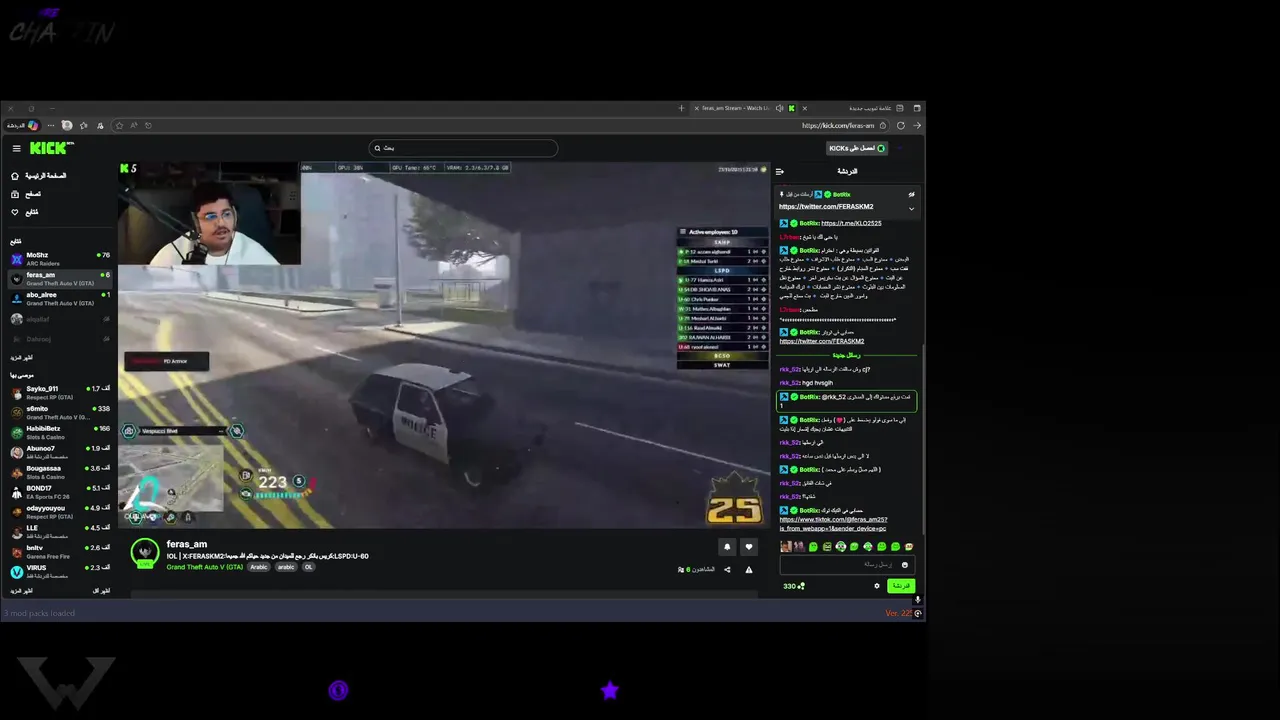Click the feras_am streamer name heading
Image resolution: width=1280 pixels, height=720 pixels.
click(187, 544)
